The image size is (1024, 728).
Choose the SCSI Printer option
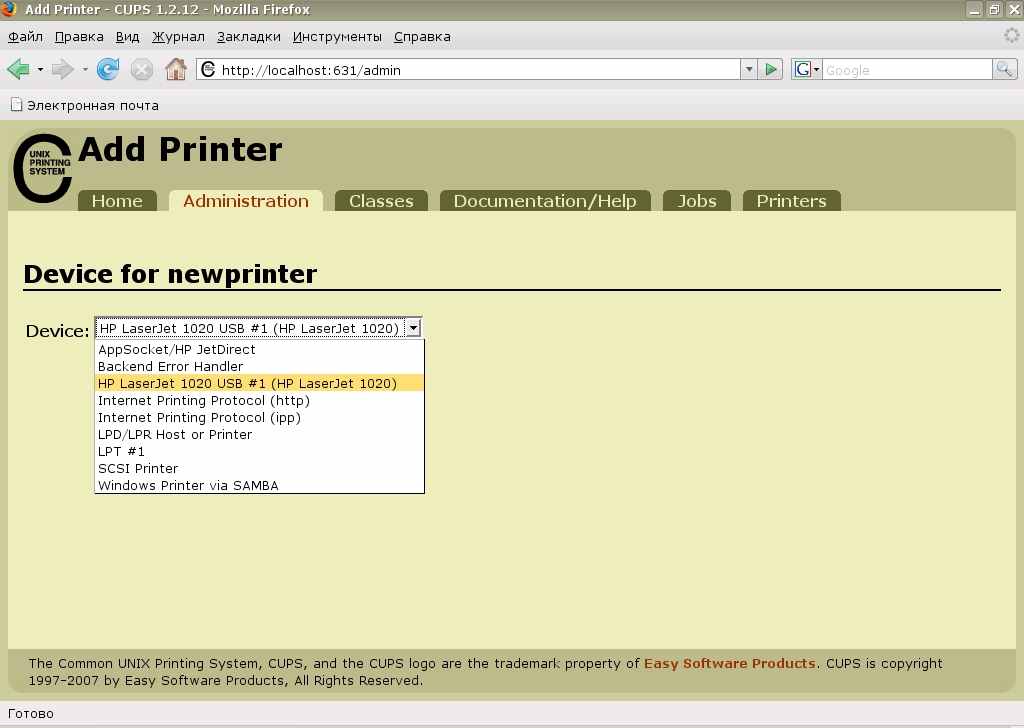pyautogui.click(x=259, y=468)
